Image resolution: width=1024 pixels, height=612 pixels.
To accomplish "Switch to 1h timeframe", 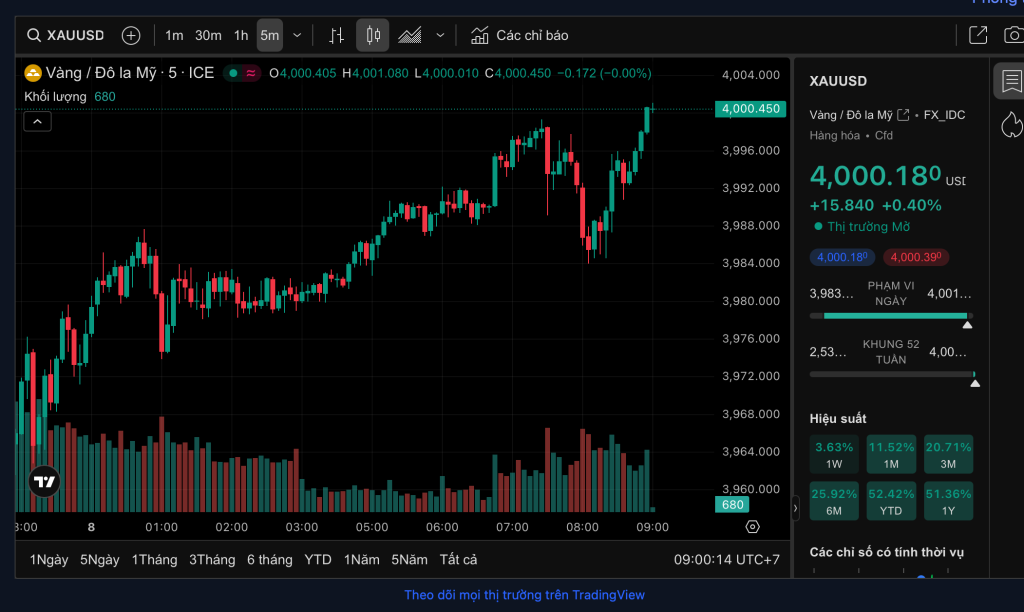I will [241, 35].
